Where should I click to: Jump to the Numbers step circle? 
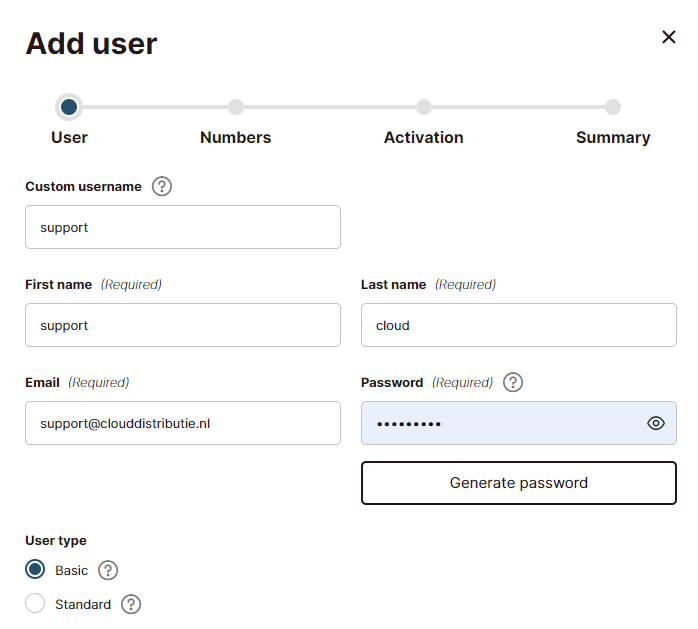click(236, 107)
